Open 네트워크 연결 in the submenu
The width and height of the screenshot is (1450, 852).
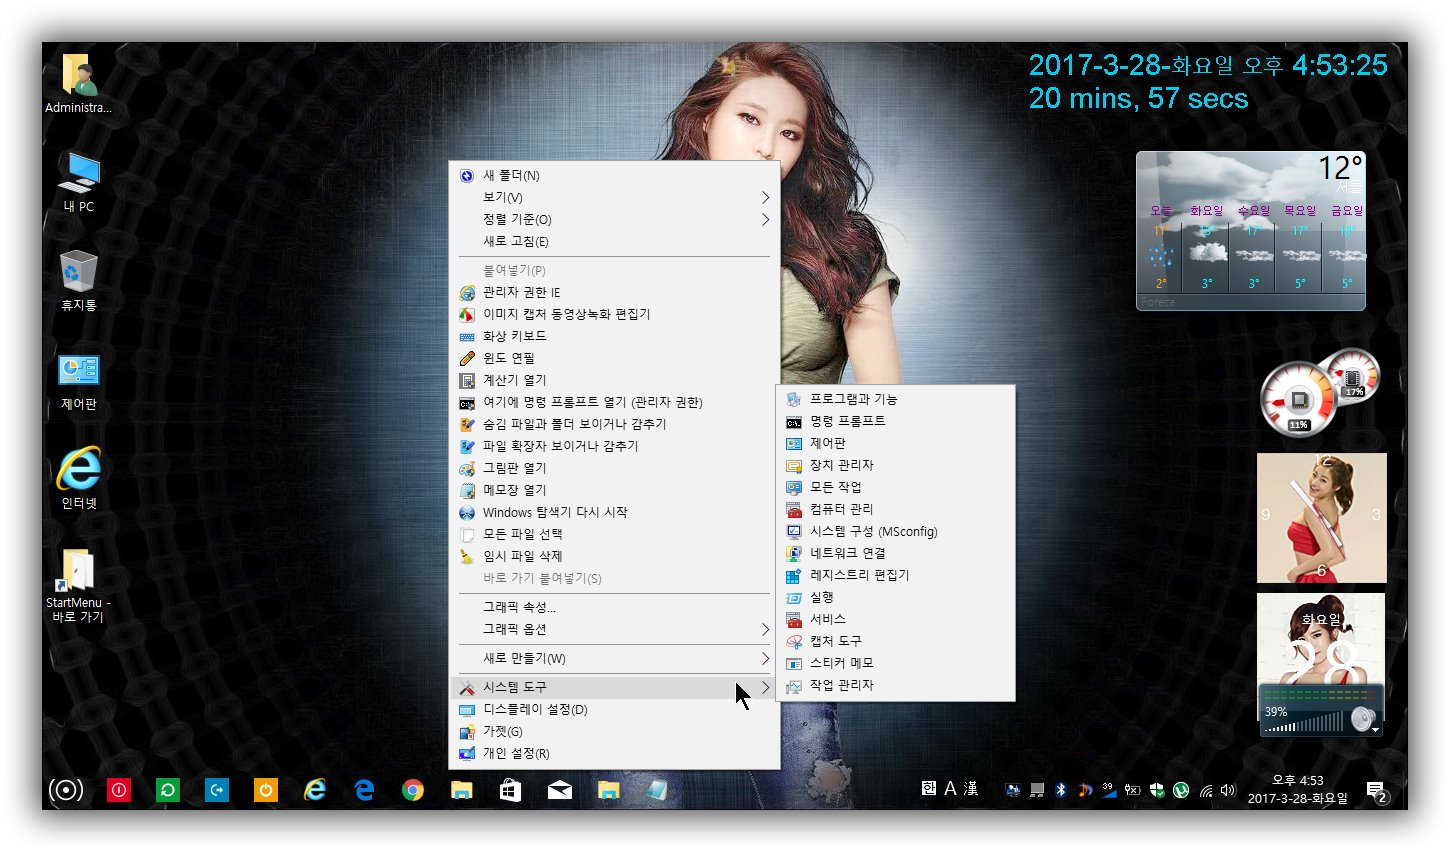click(x=896, y=553)
